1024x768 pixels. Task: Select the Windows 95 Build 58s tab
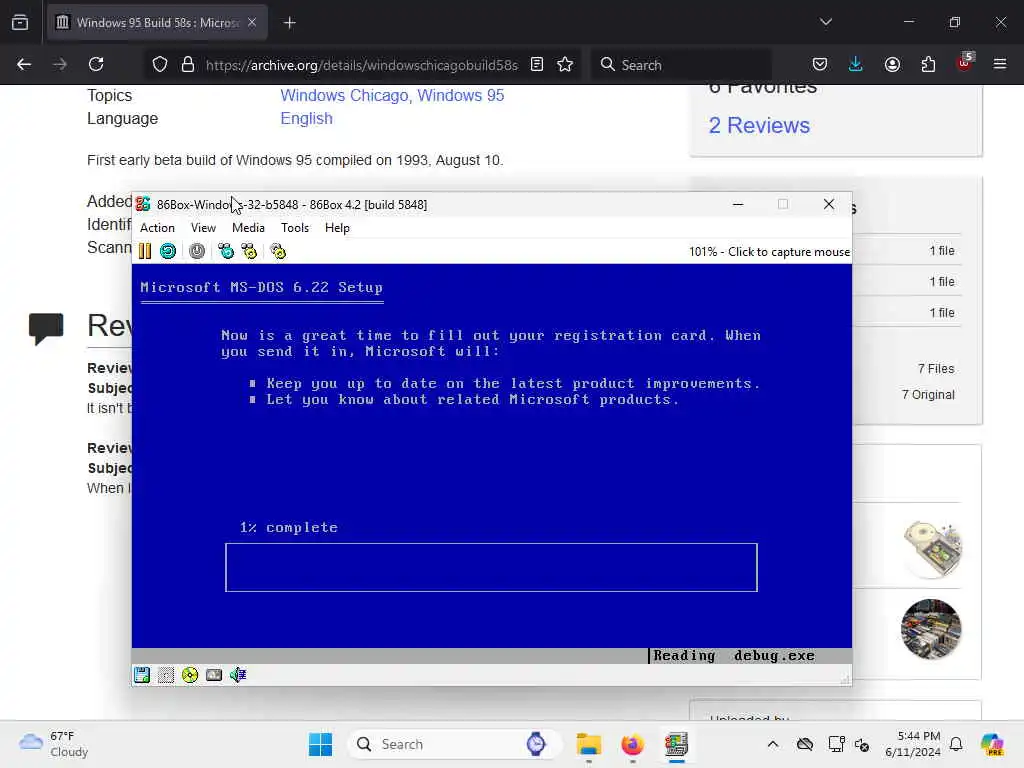157,23
